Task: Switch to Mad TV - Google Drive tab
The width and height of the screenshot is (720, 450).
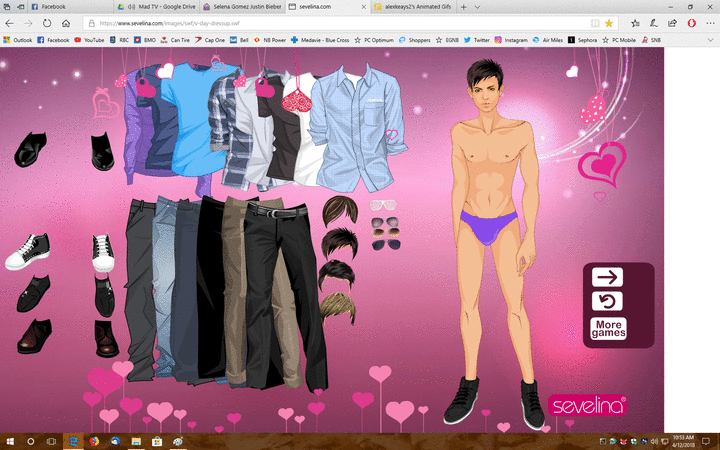Action: coord(156,6)
